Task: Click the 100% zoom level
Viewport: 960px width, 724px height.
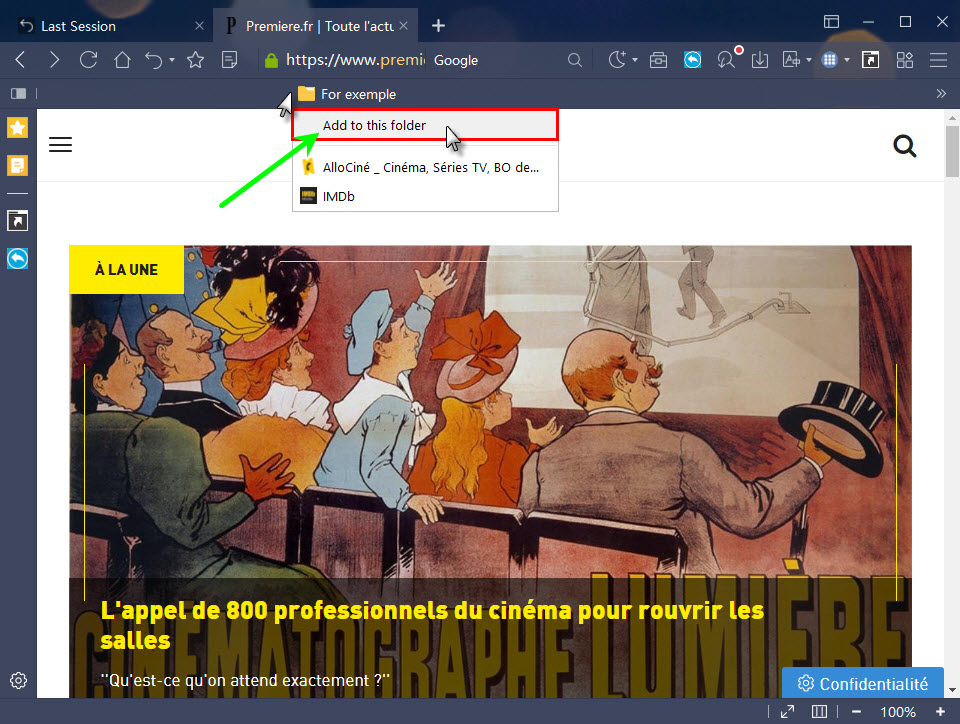Action: [898, 712]
